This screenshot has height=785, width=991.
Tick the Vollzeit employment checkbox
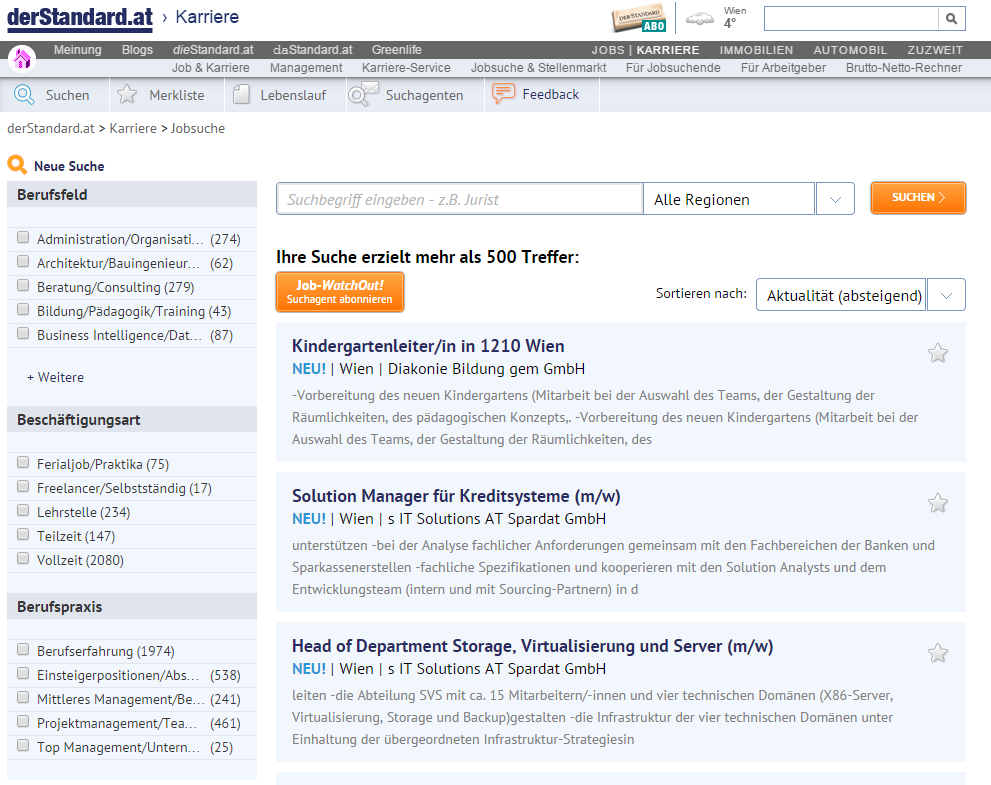click(x=23, y=558)
